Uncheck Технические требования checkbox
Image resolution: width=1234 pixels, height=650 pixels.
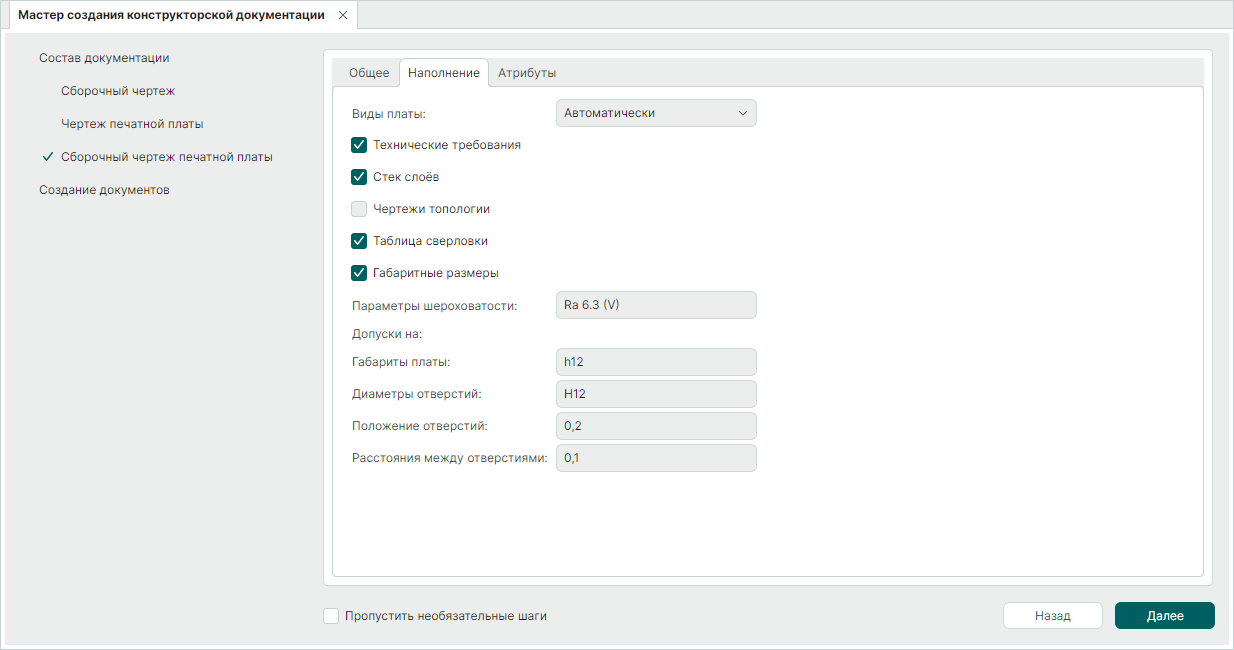(x=359, y=145)
